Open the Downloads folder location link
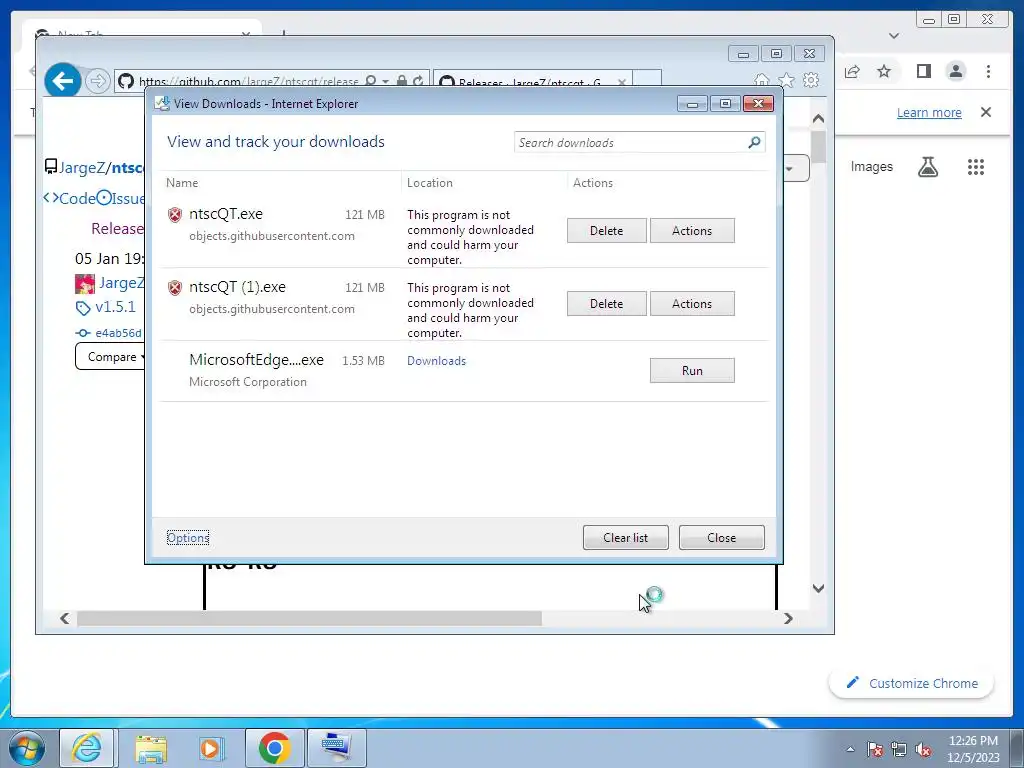Viewport: 1024px width, 768px height. [436, 360]
